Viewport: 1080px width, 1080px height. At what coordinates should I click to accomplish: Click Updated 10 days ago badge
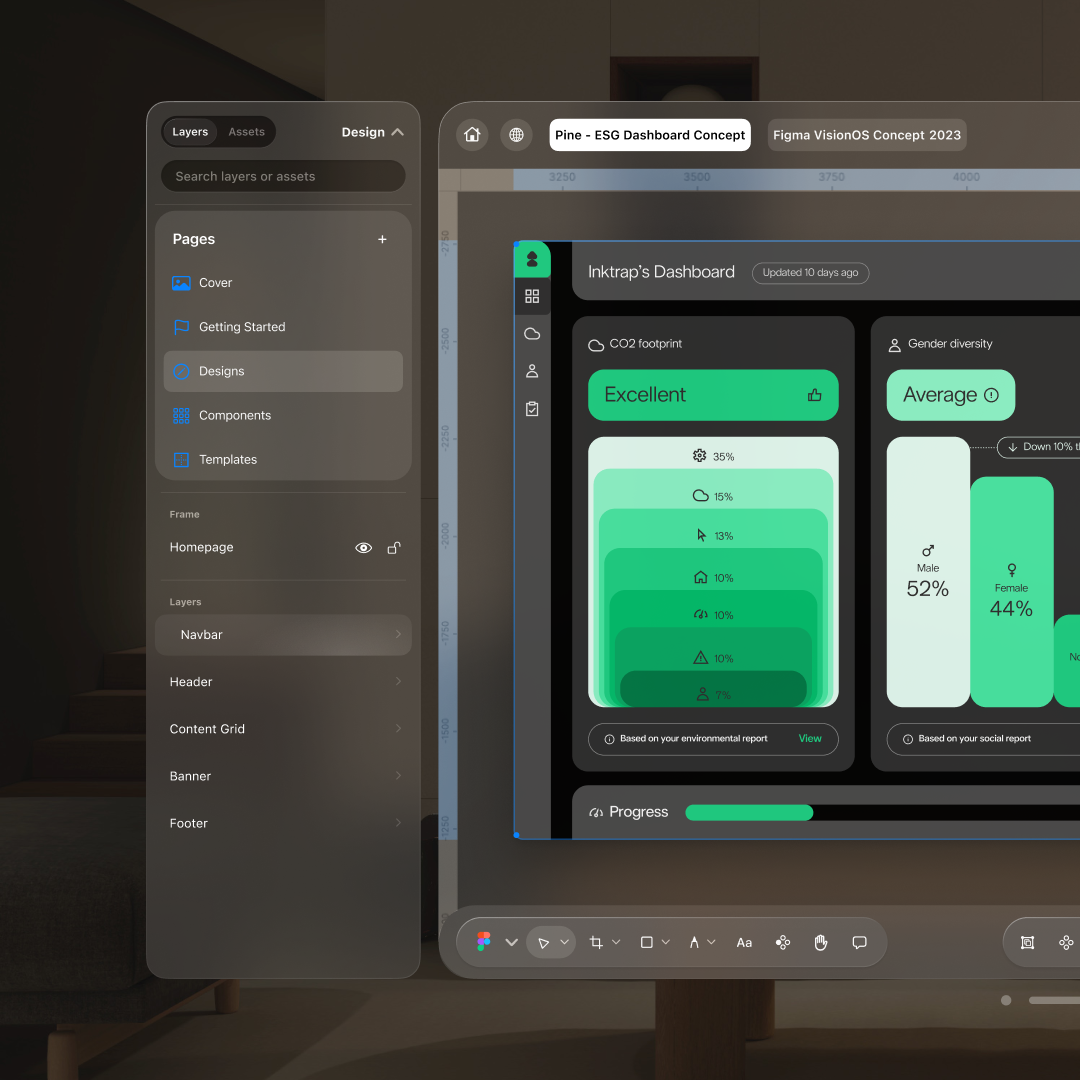point(810,273)
